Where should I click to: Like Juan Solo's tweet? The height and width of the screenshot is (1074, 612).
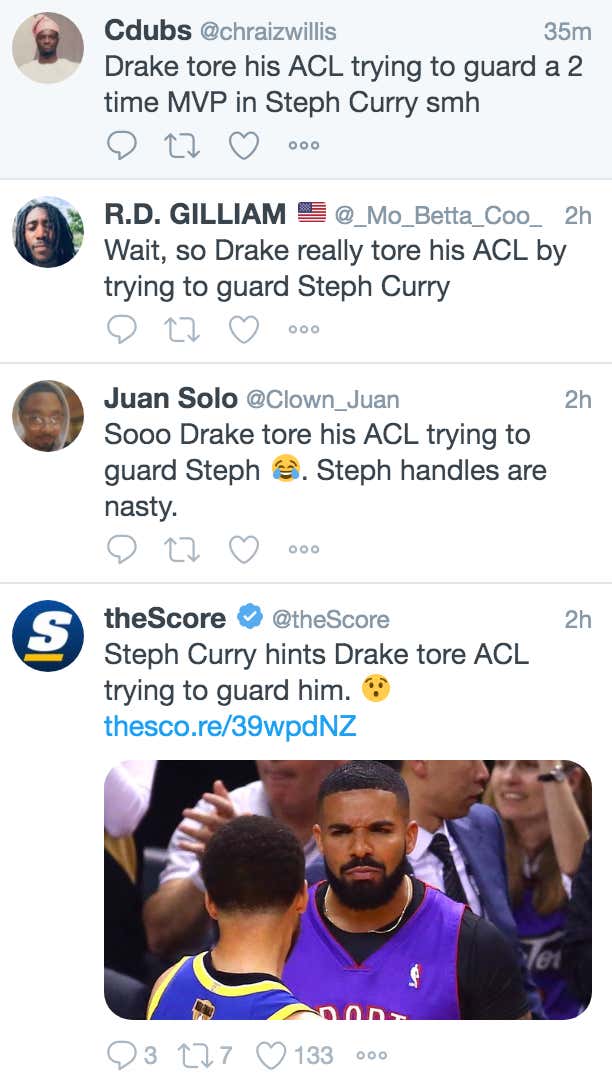(x=243, y=549)
